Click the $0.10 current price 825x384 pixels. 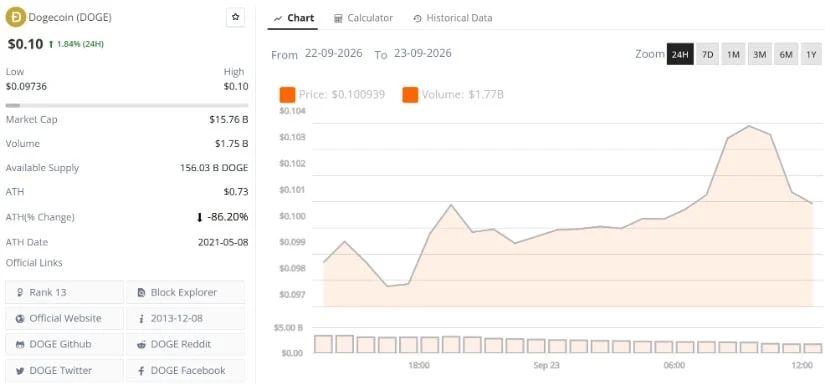pyautogui.click(x=25, y=44)
